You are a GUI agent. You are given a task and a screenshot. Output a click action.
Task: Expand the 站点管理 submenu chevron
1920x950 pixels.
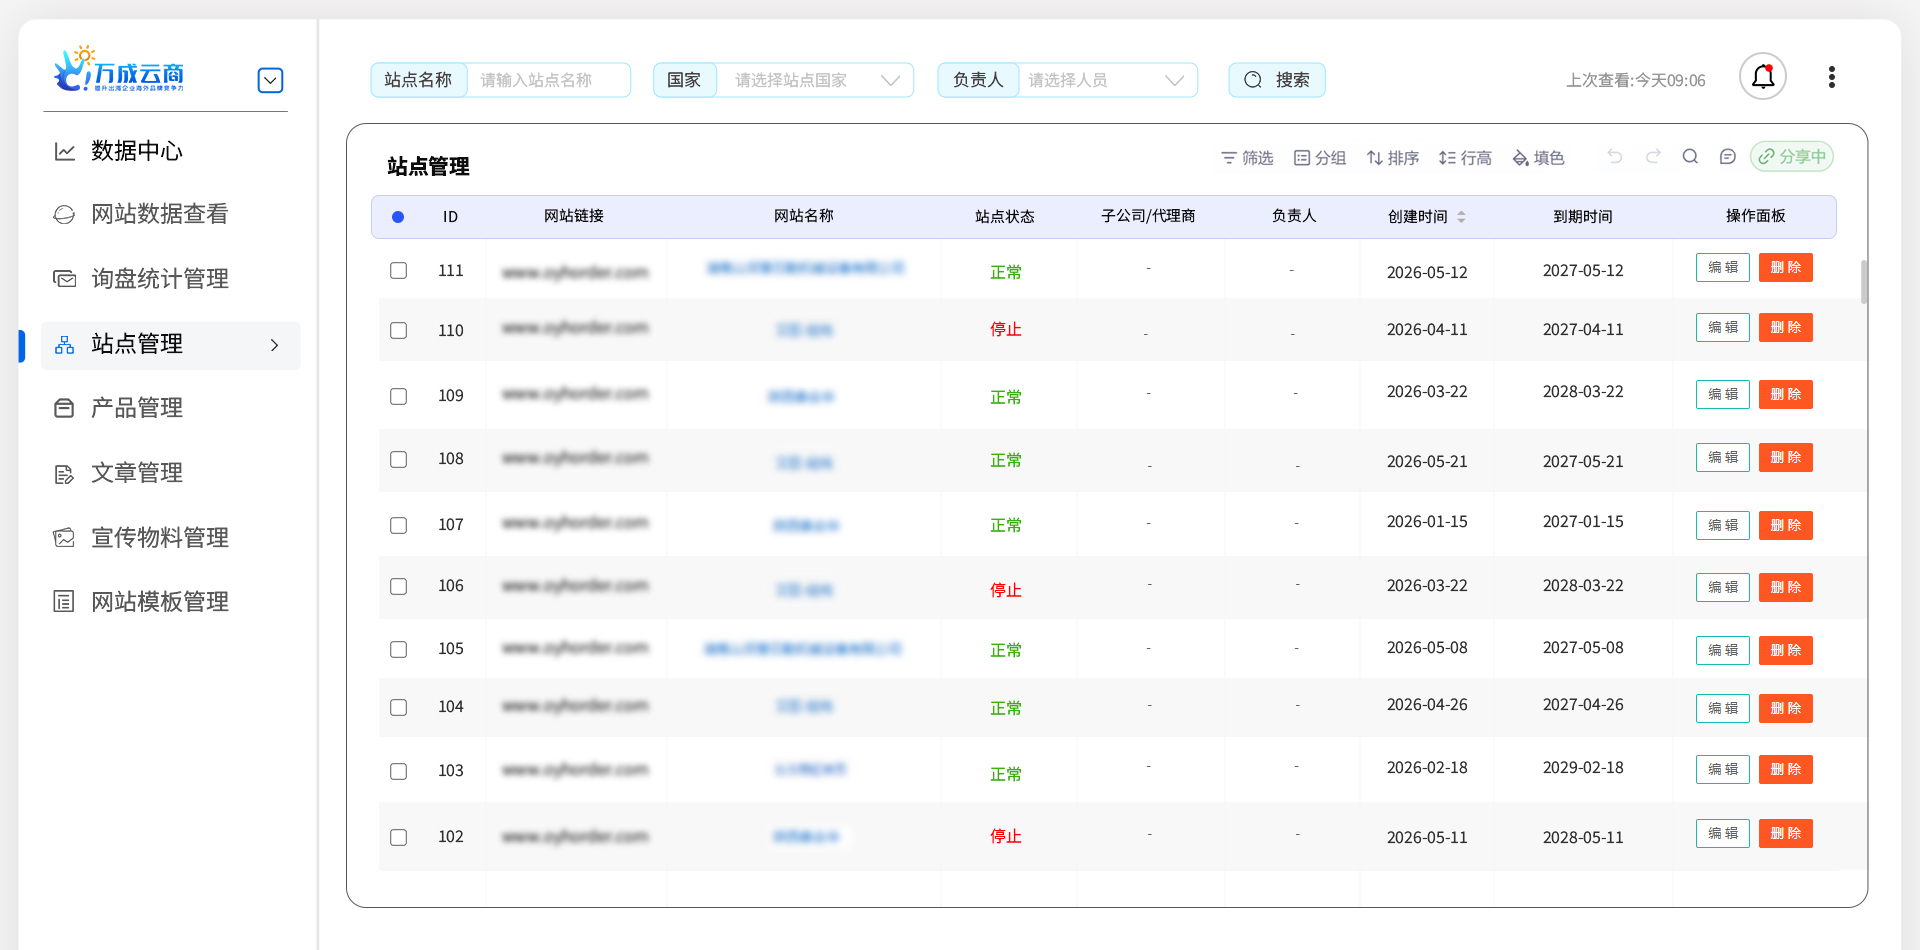[x=274, y=345]
